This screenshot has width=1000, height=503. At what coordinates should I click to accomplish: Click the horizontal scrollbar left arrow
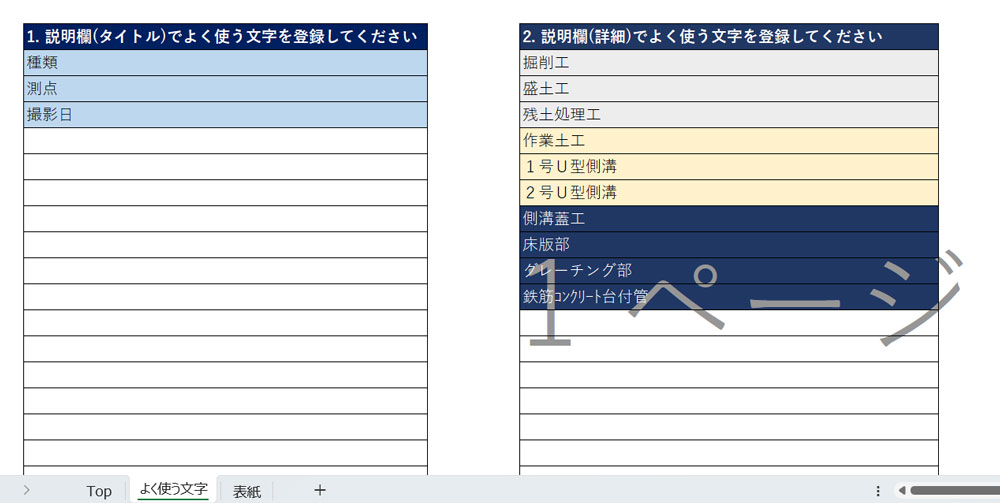coord(901,490)
